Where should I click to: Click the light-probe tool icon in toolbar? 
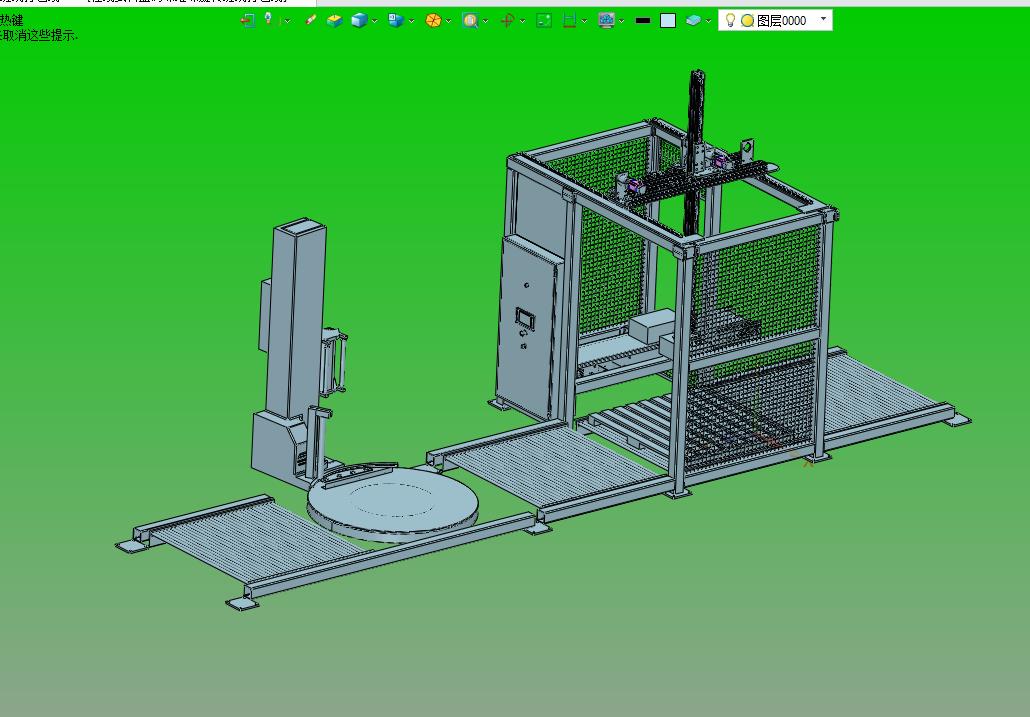pyautogui.click(x=268, y=20)
